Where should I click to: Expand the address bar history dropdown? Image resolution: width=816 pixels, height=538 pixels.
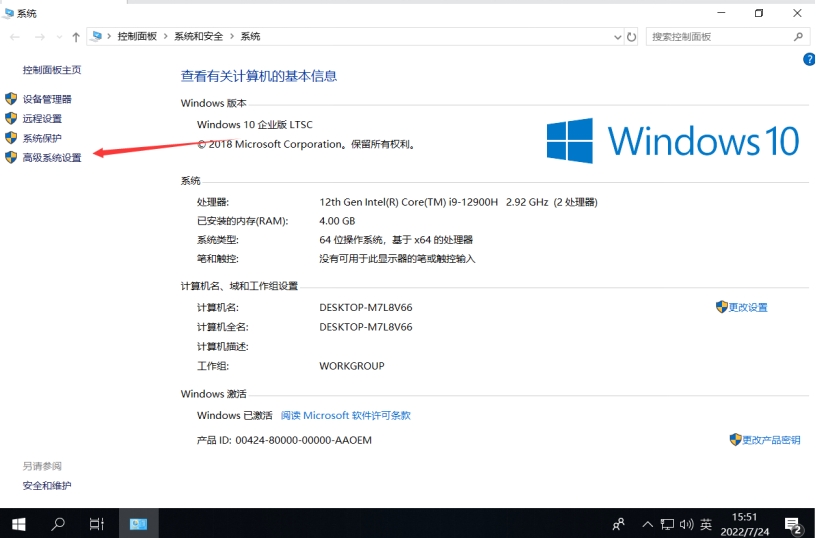tap(617, 37)
